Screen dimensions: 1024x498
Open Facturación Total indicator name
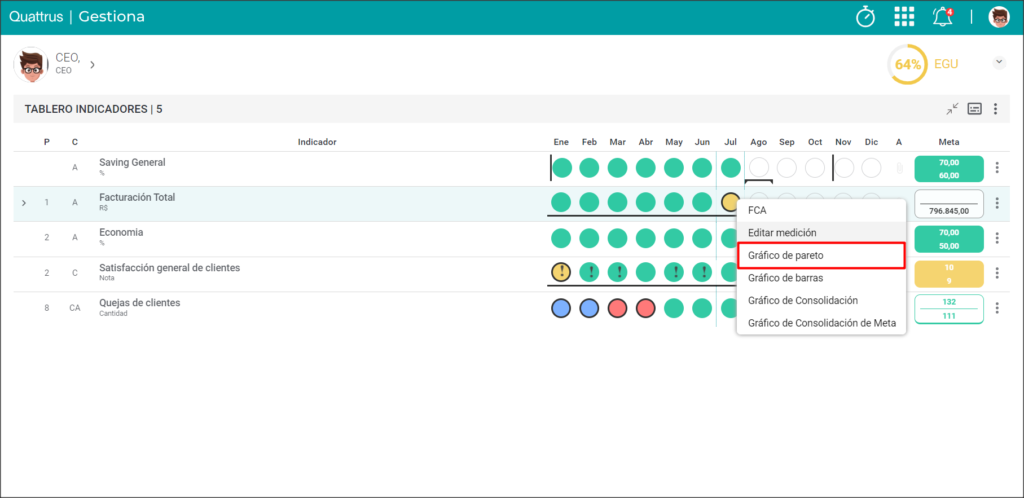point(137,197)
